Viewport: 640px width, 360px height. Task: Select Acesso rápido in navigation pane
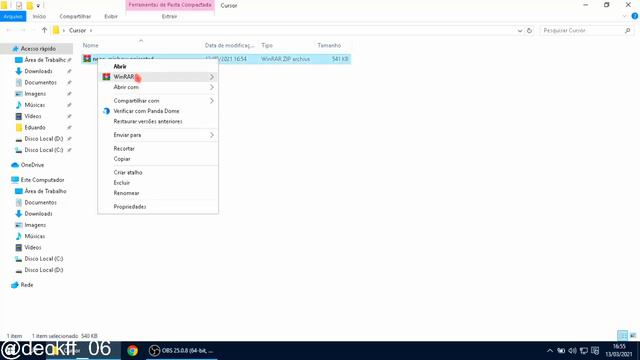point(38,49)
